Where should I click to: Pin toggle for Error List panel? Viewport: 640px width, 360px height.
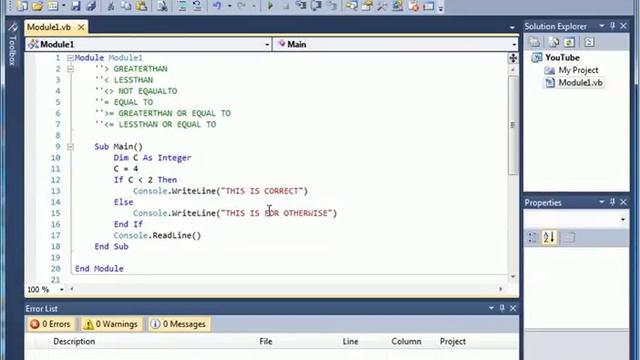pos(502,308)
